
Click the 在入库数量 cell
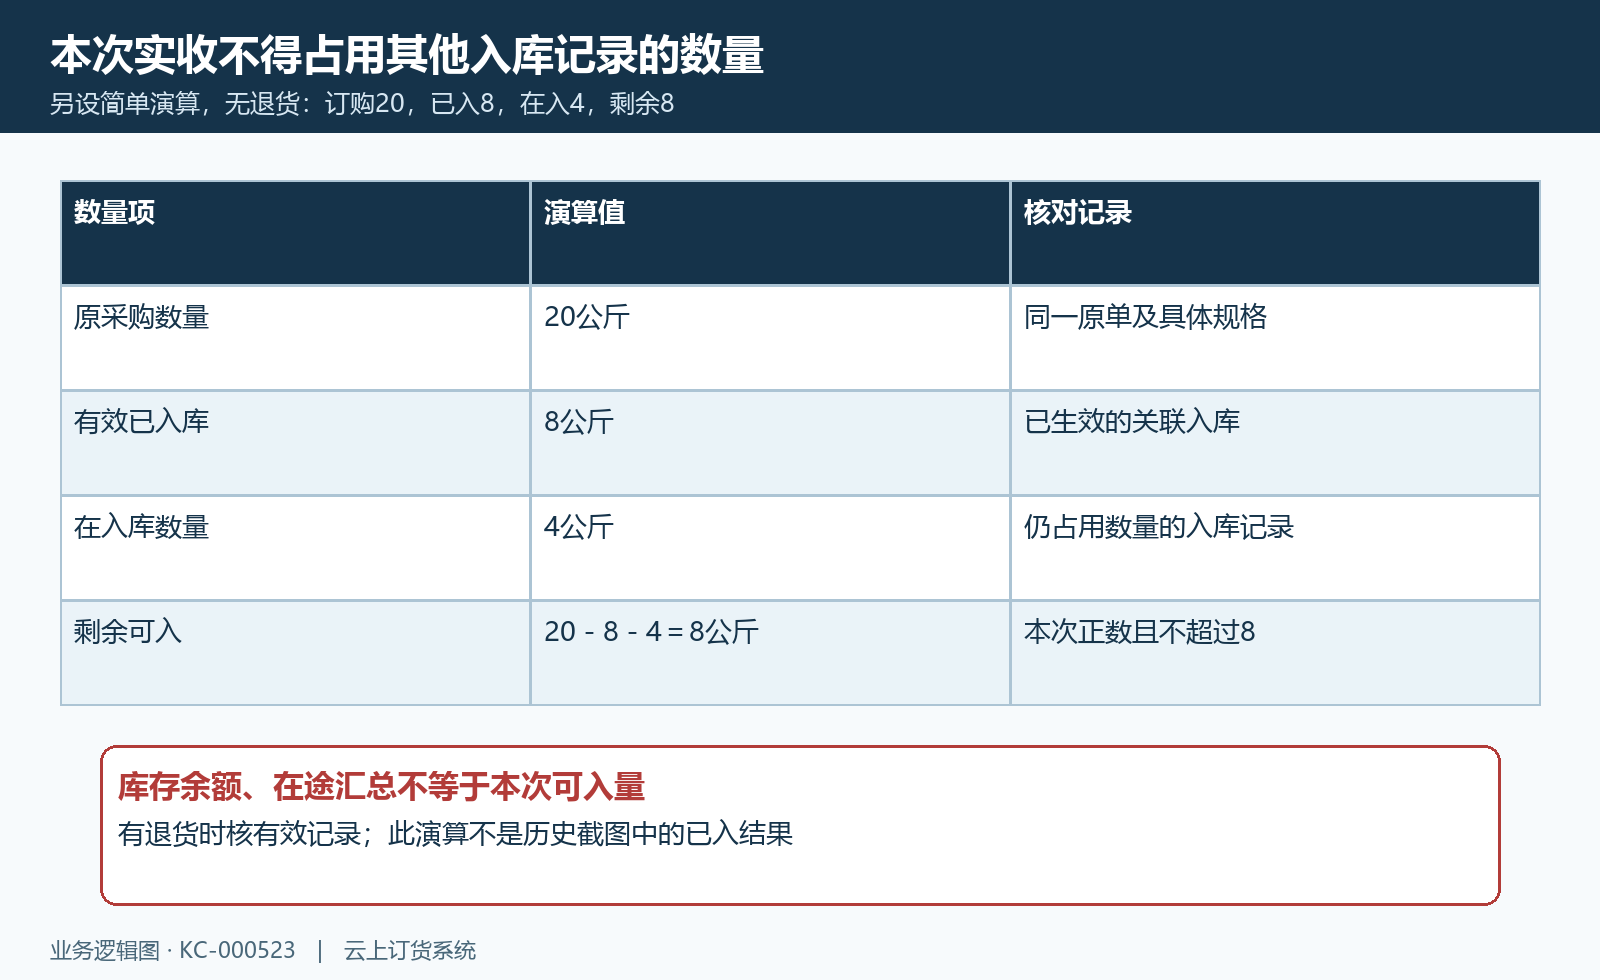pyautogui.click(x=295, y=548)
